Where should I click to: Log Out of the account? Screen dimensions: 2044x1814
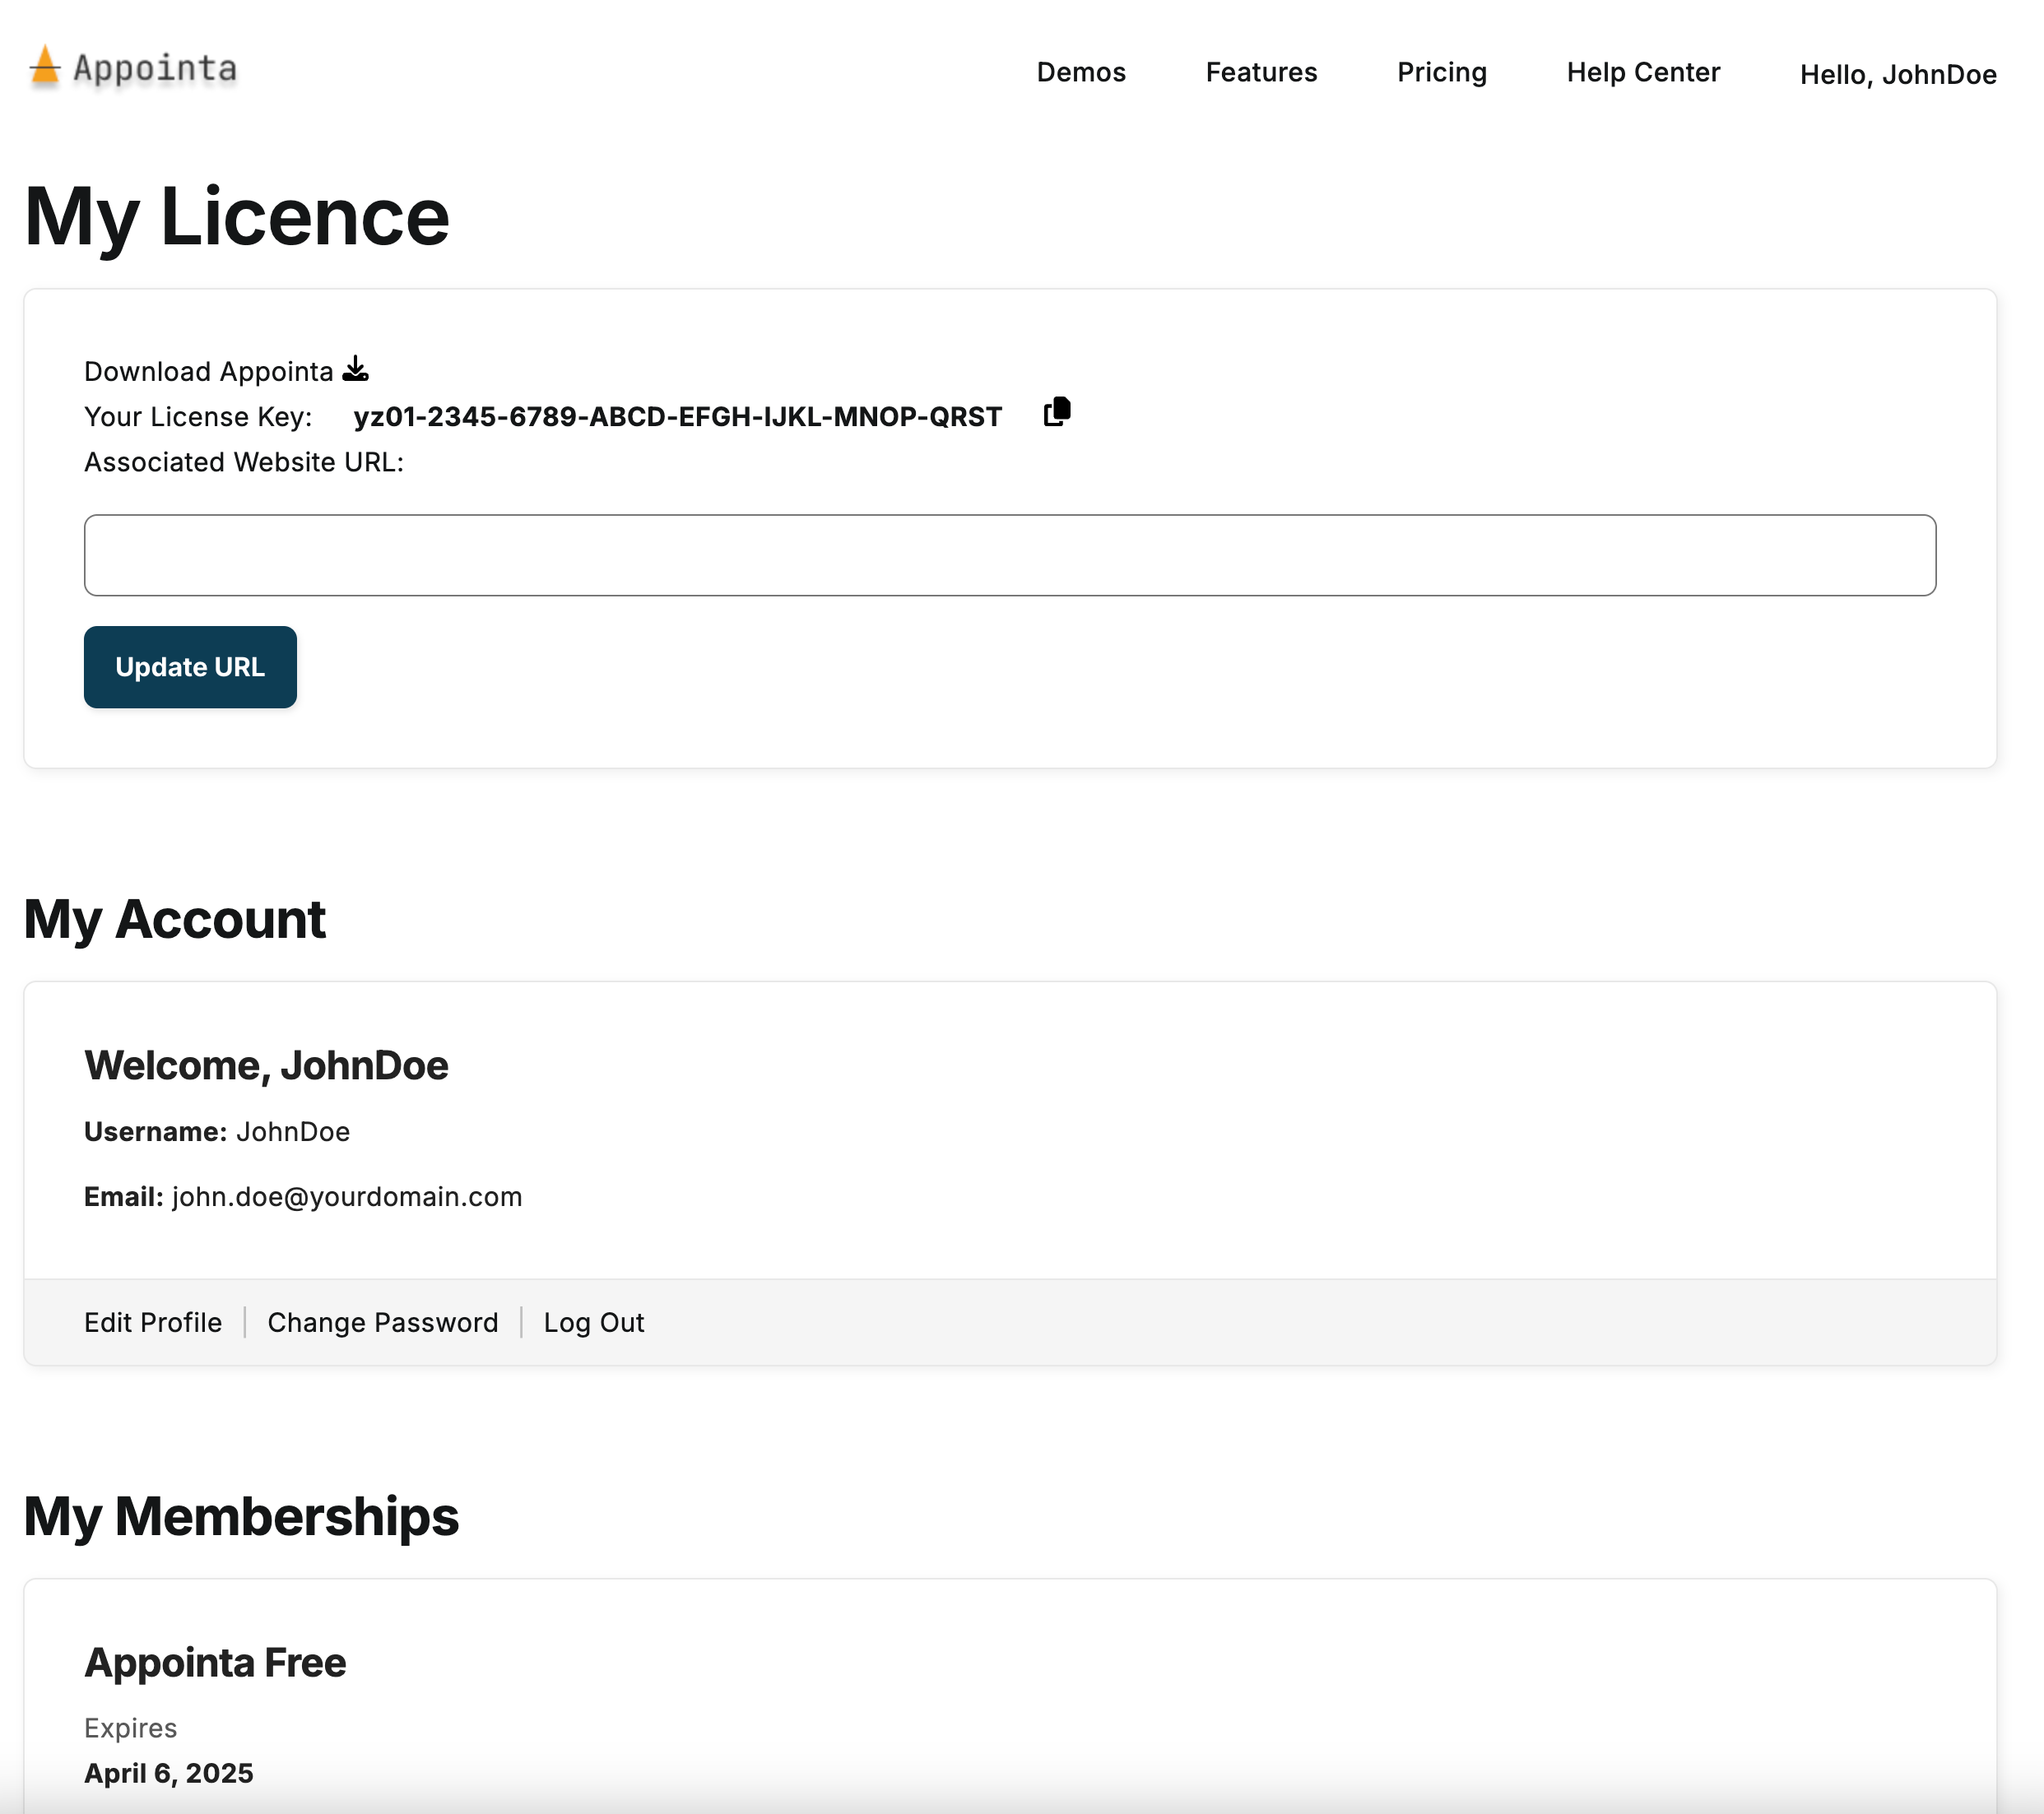tap(593, 1322)
